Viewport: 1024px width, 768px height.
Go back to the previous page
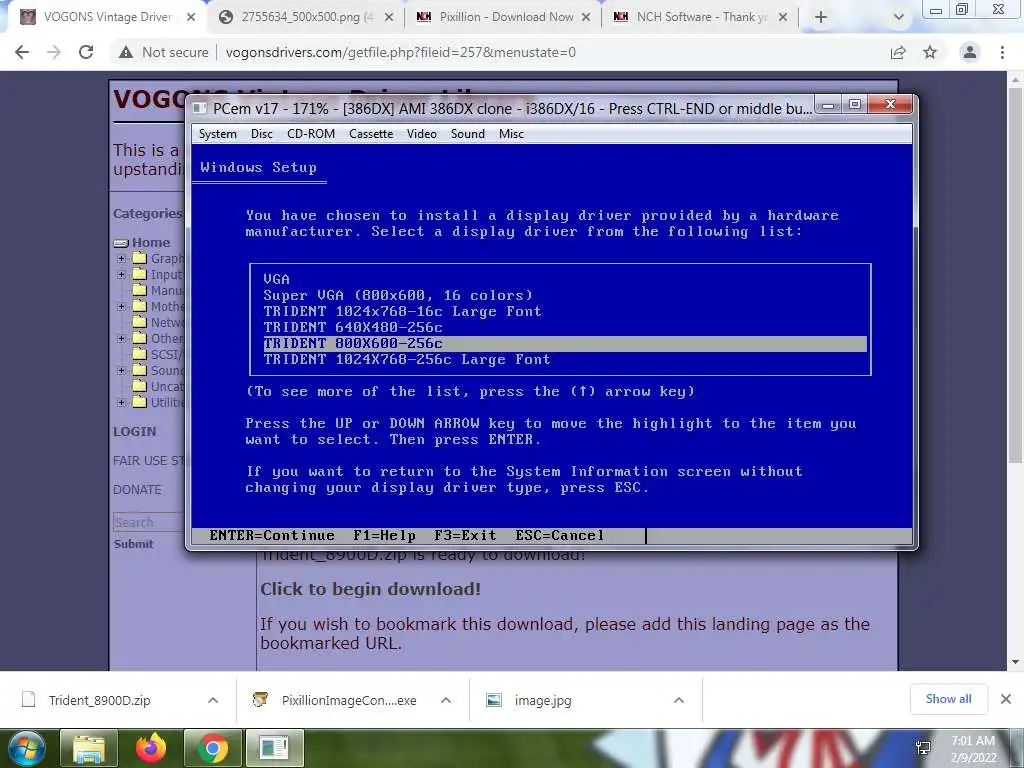(22, 52)
